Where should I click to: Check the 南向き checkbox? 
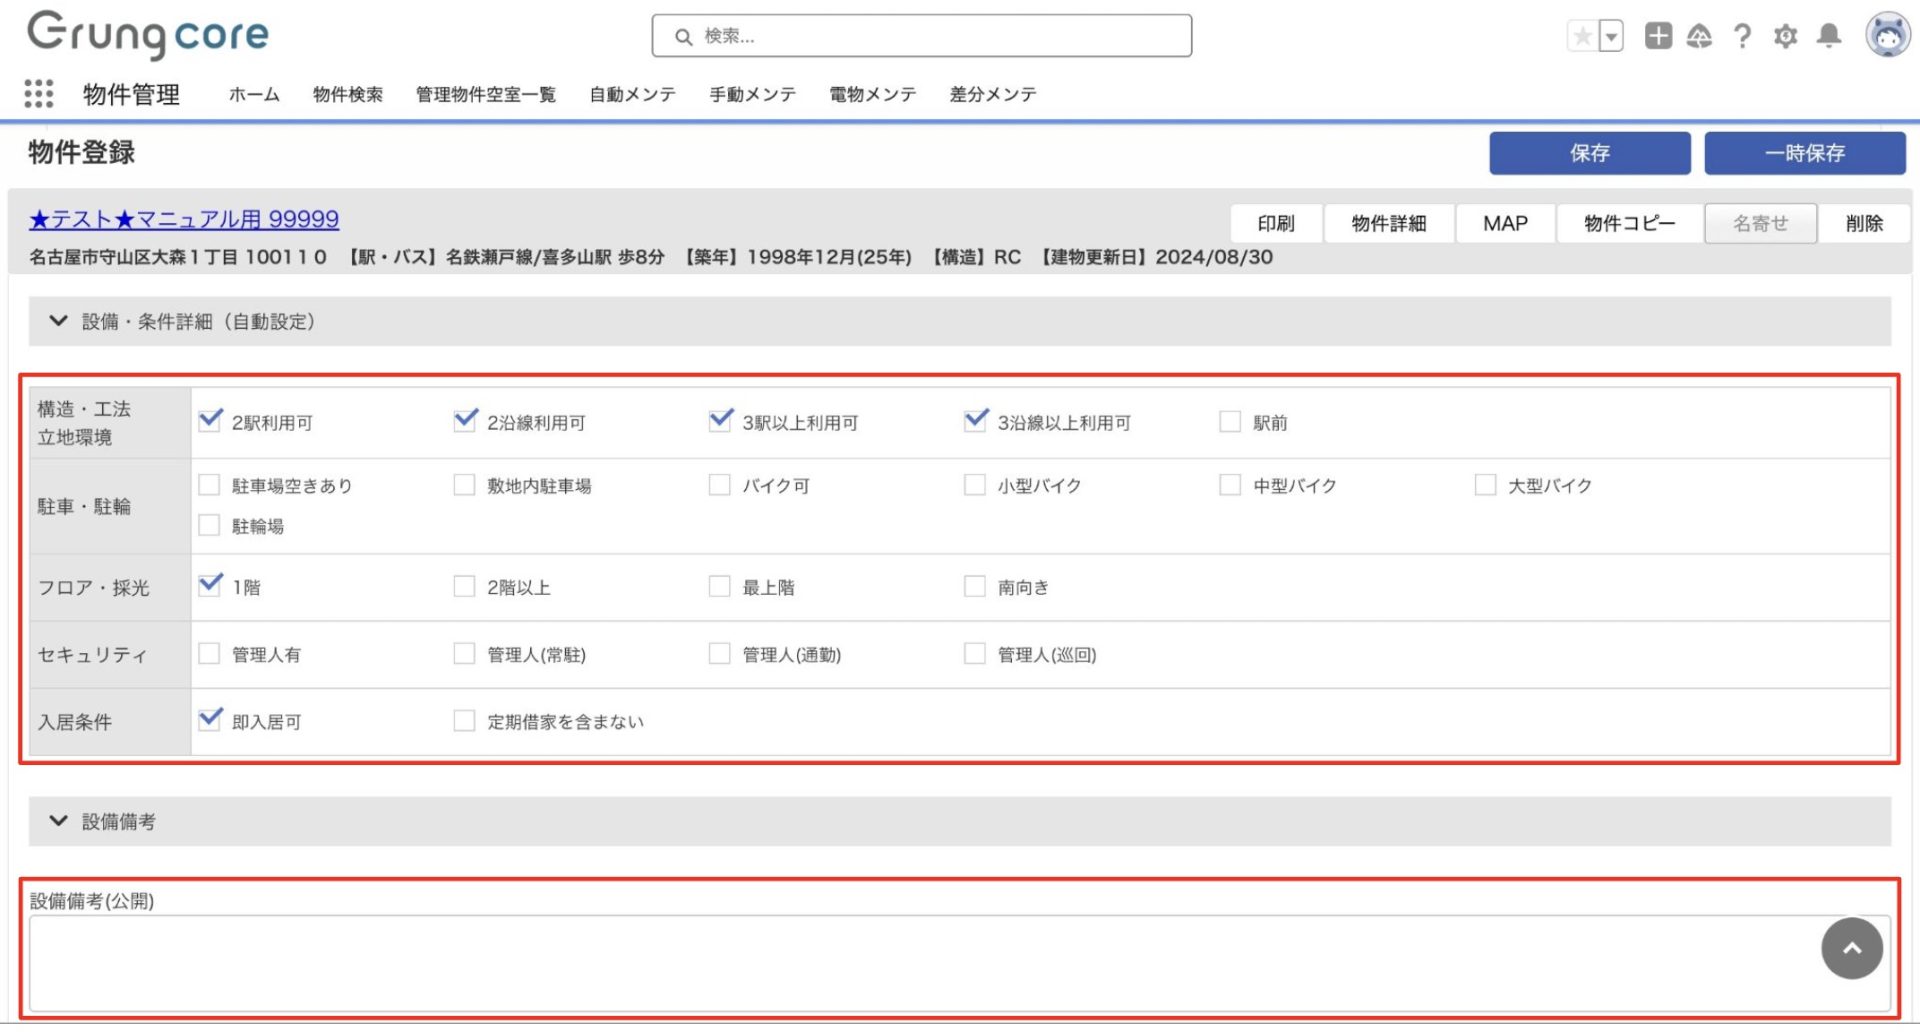coord(975,587)
